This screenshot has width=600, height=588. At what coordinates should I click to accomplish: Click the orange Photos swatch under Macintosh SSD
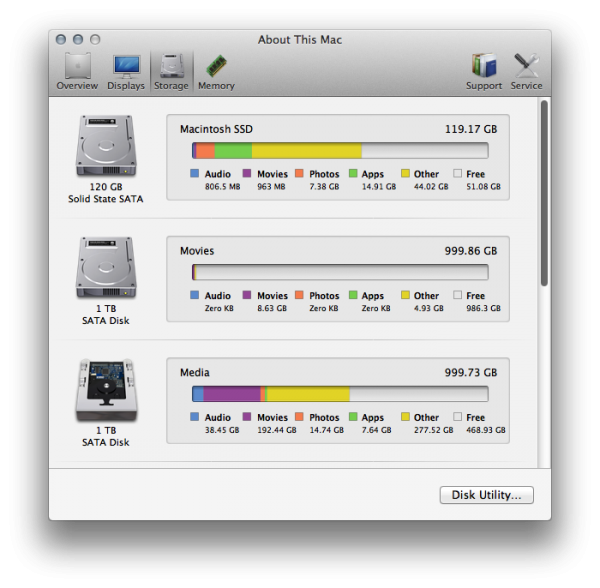tap(299, 173)
